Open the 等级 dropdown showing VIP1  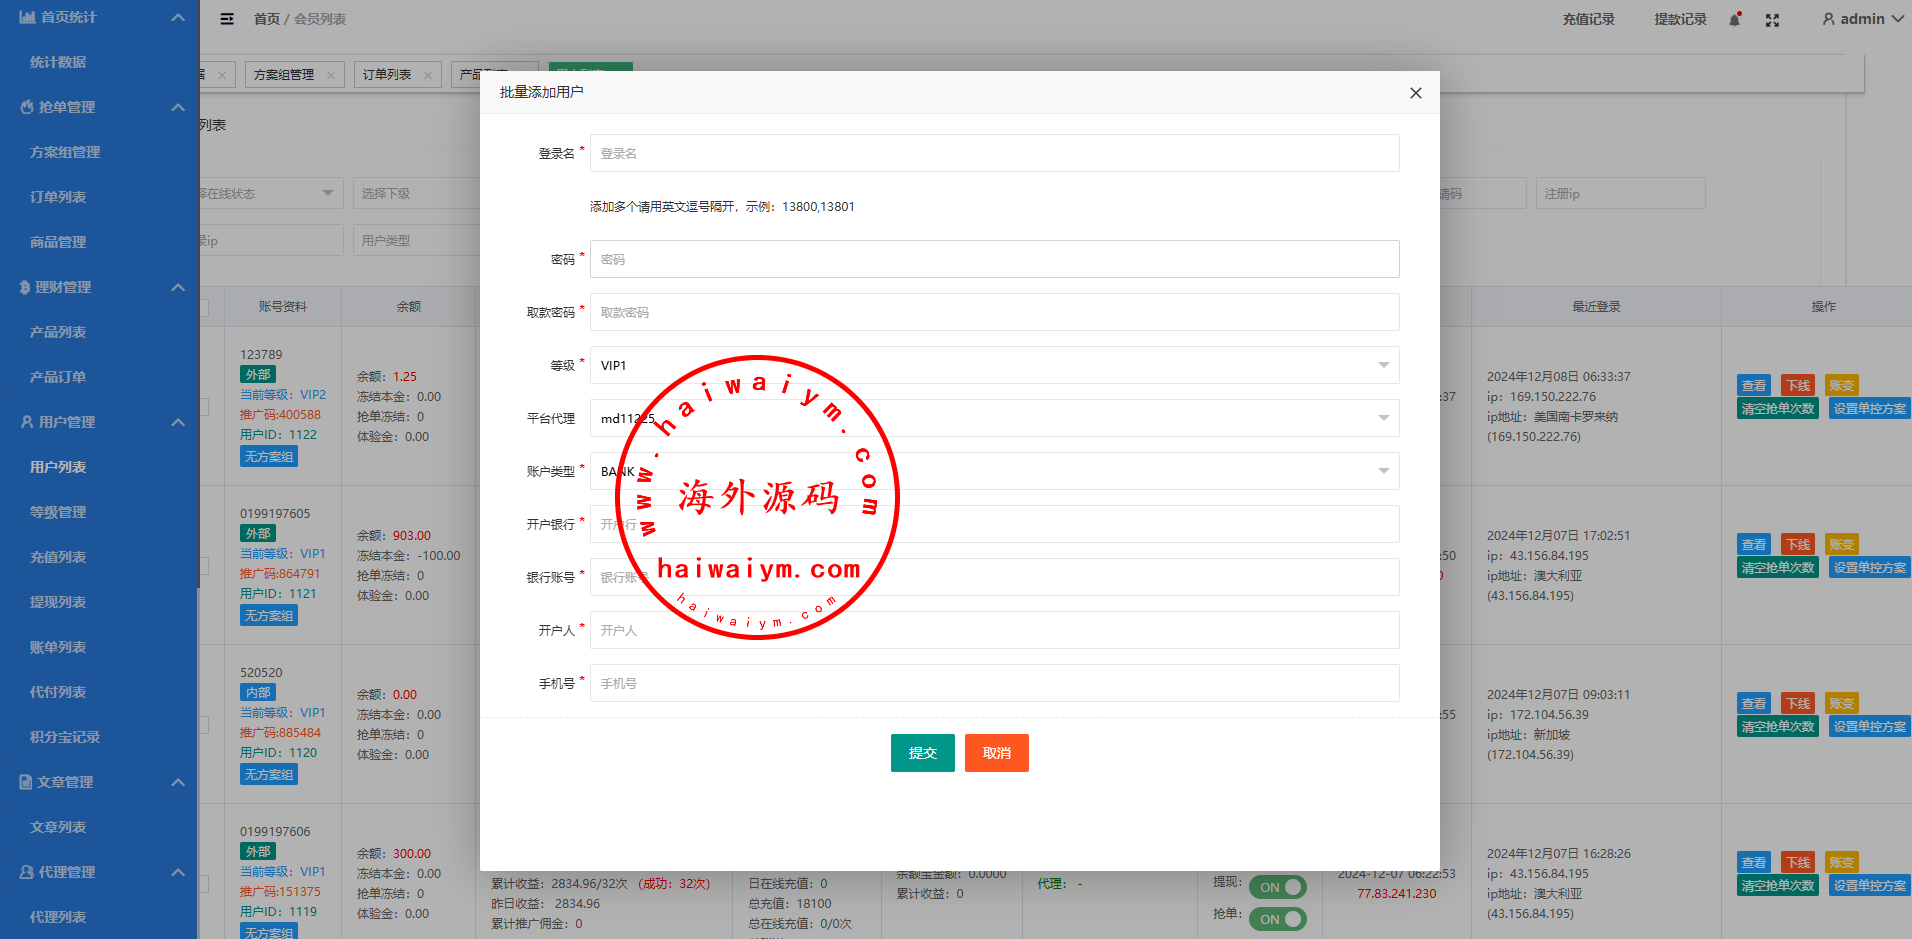point(994,365)
